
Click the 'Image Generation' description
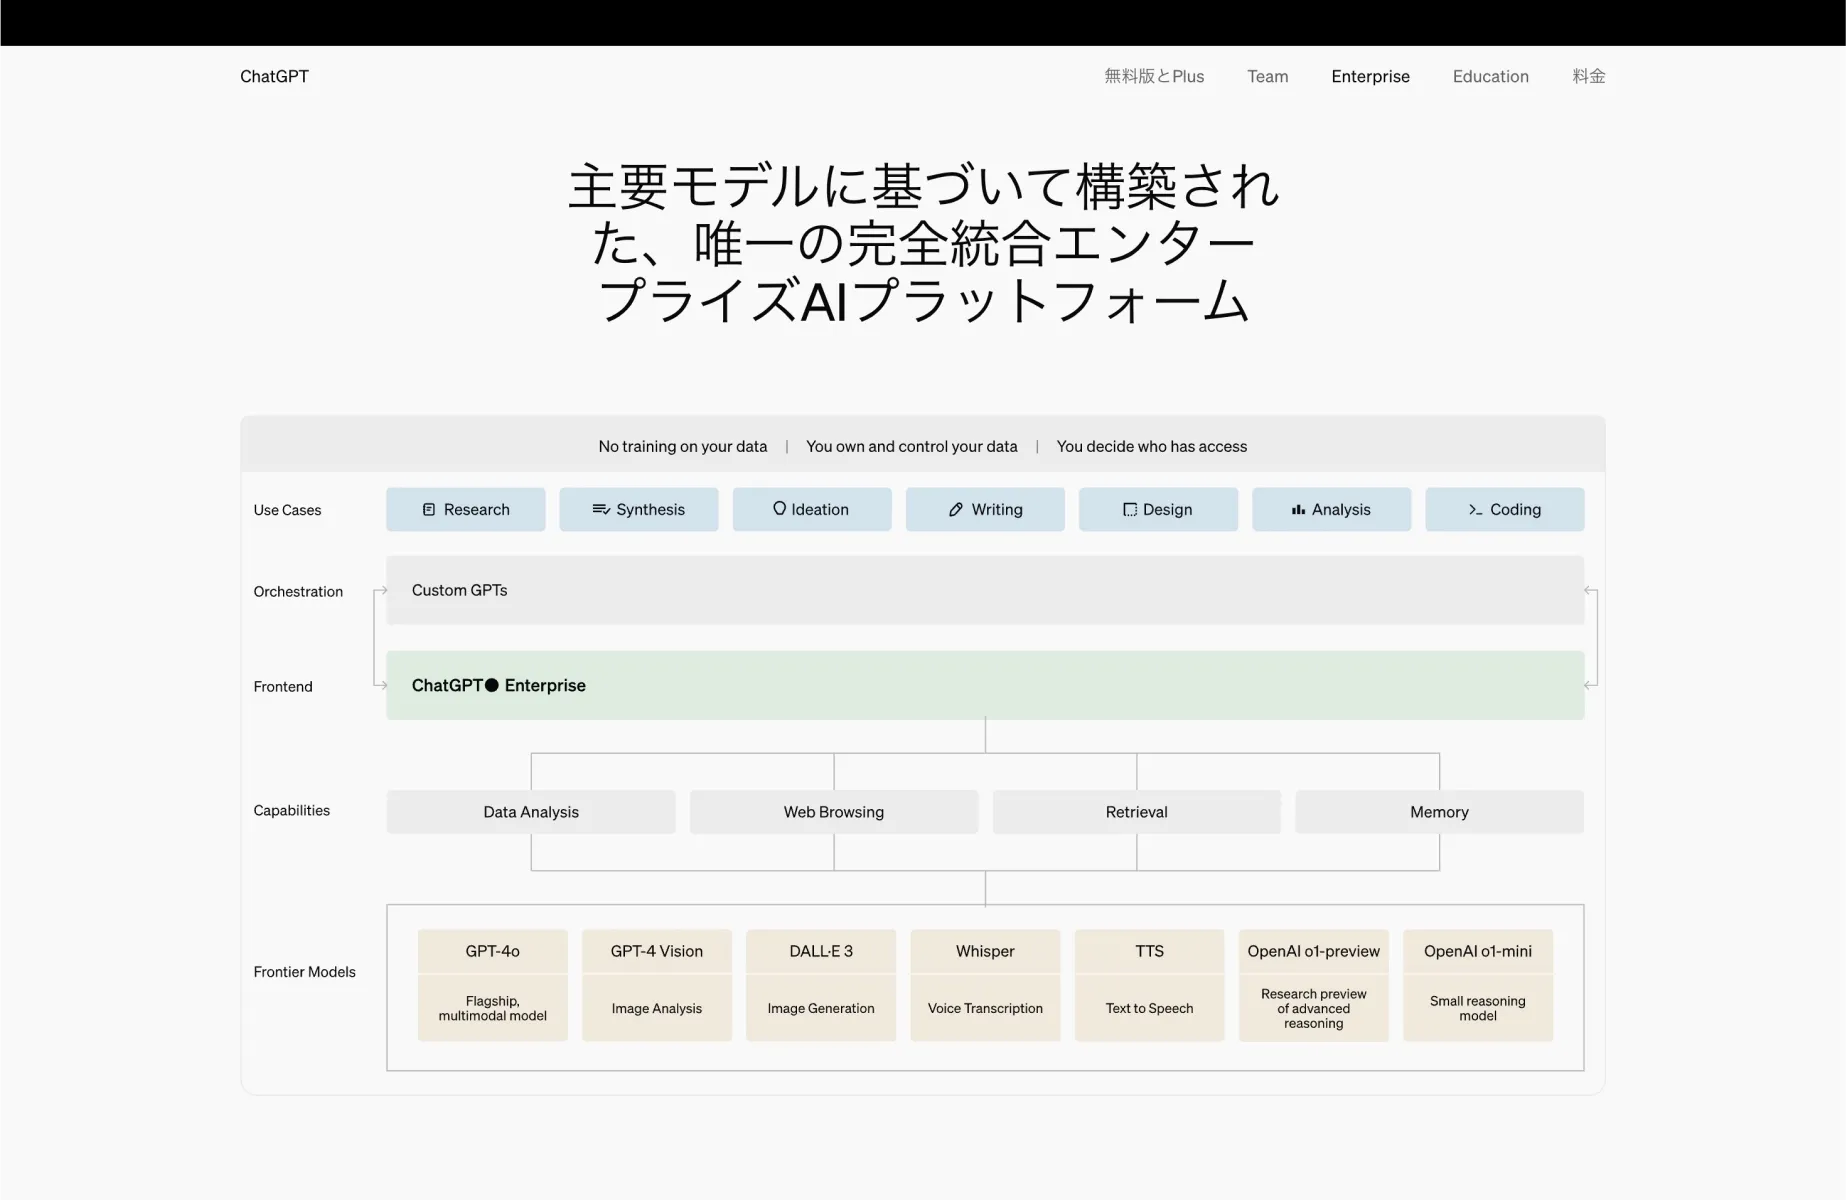click(821, 1008)
